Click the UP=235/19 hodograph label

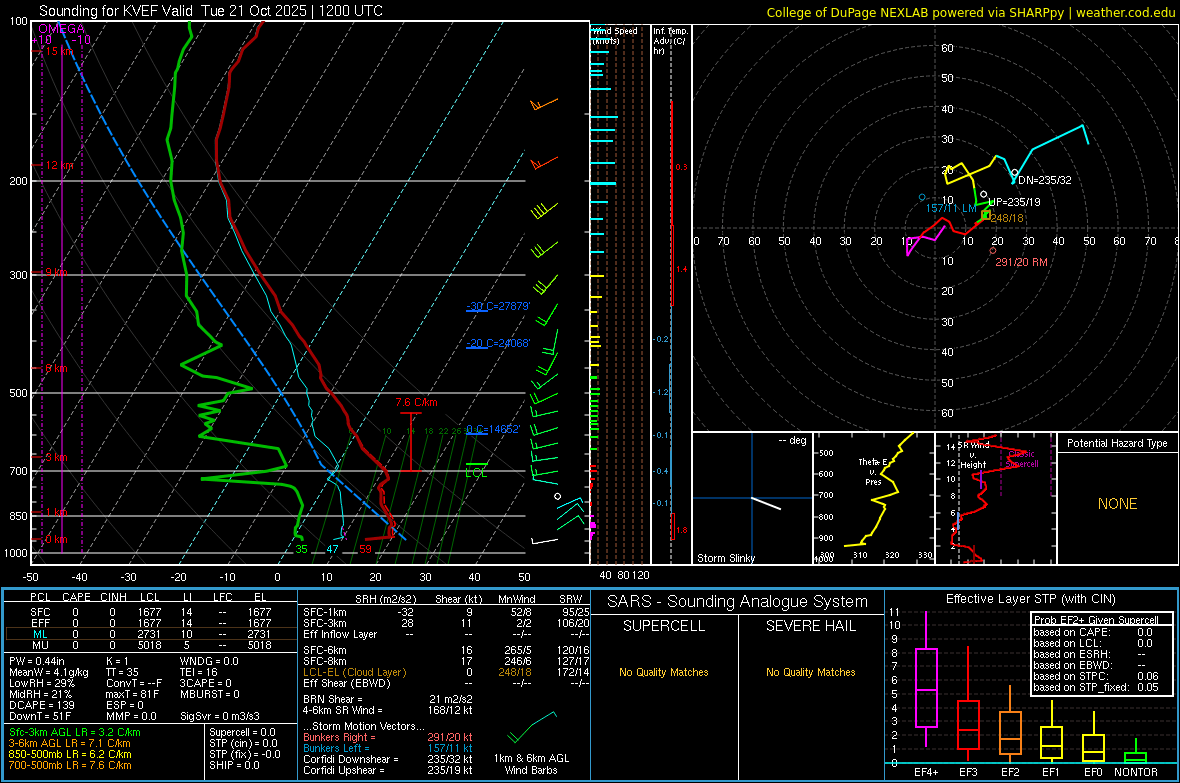coord(1014,202)
